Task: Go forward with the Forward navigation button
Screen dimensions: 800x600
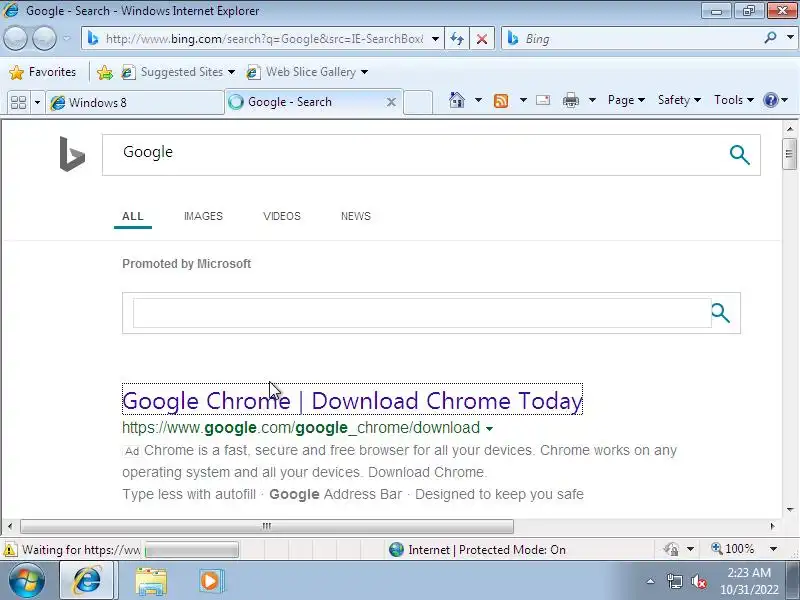Action: [x=44, y=38]
